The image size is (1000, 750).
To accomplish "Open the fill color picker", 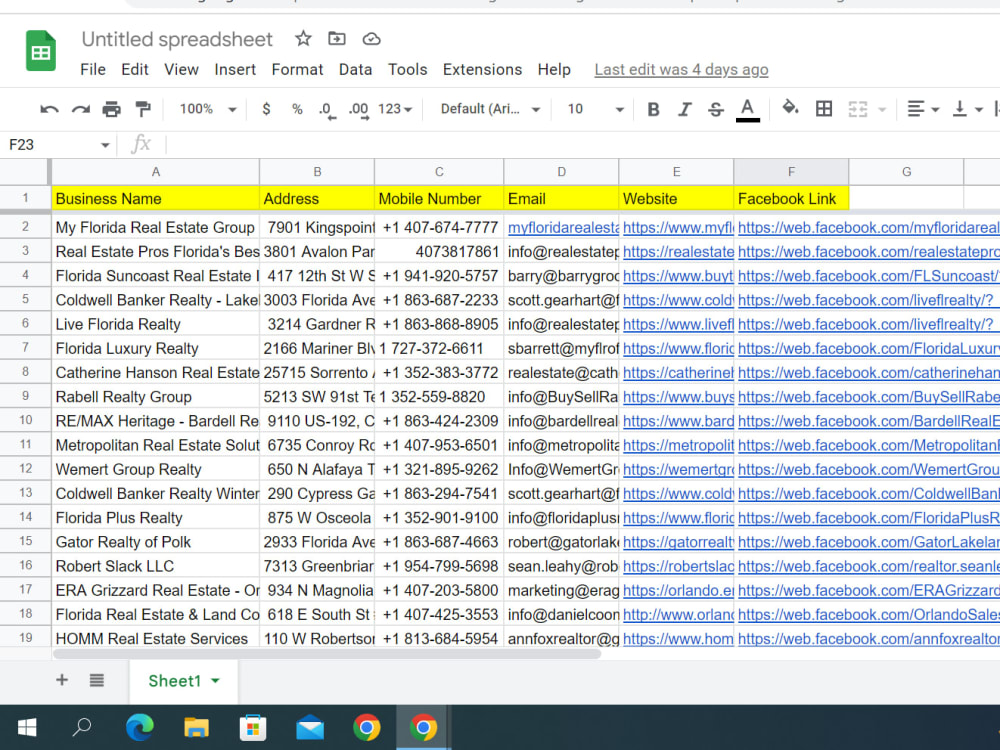I will 790,108.
